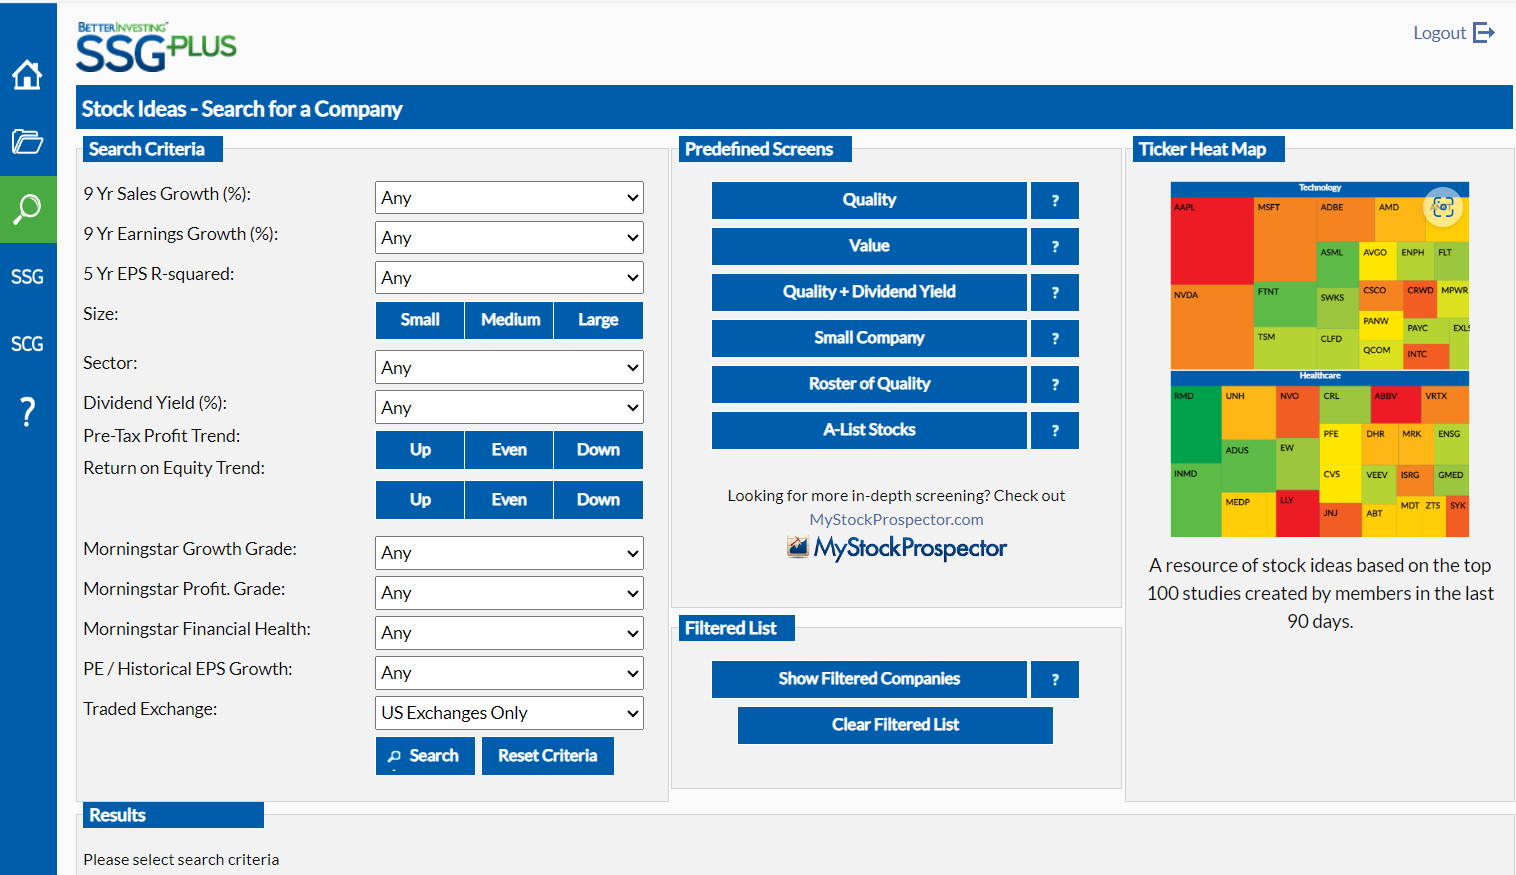
Task: Set Return on Equity Trend to Up
Action: tap(420, 500)
